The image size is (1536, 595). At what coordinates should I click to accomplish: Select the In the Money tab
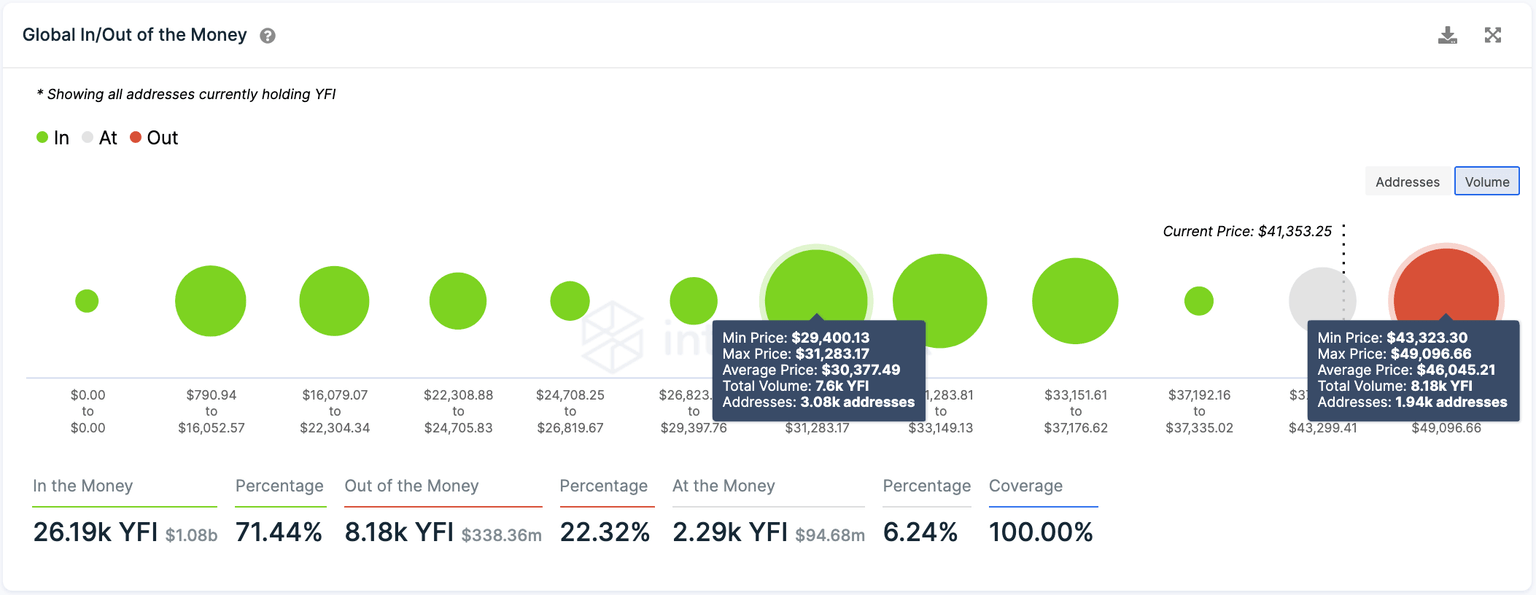point(83,486)
